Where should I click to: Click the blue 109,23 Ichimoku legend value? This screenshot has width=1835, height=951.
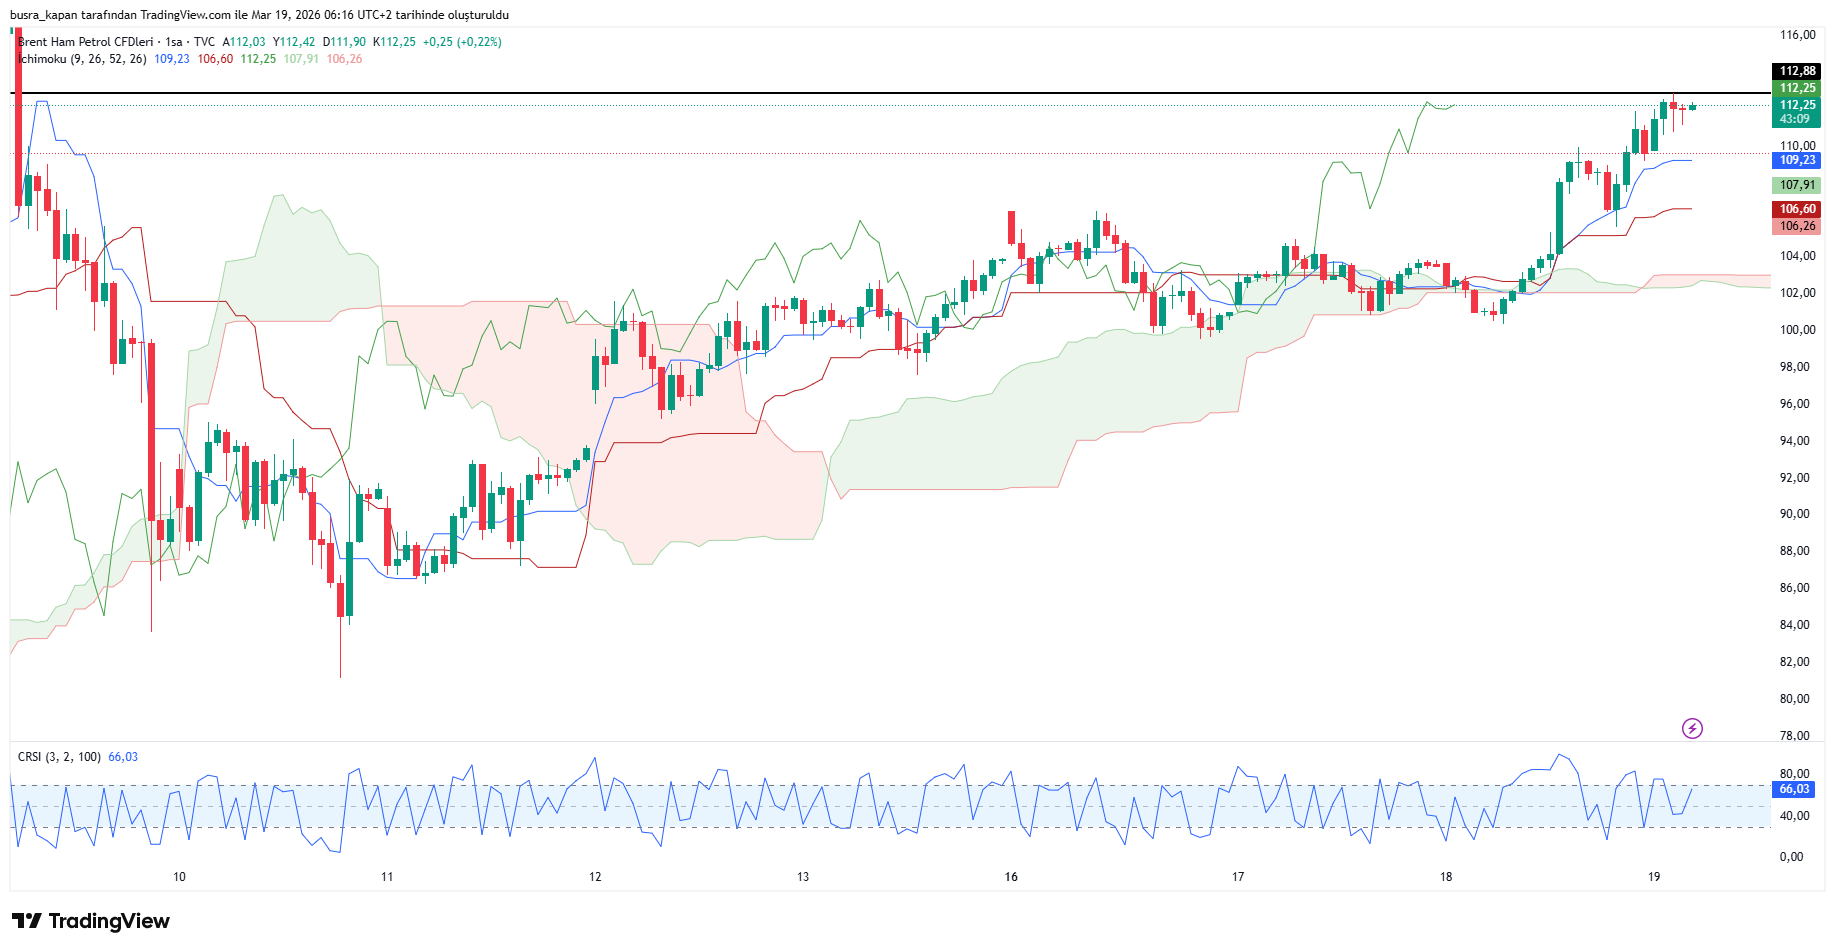172,59
